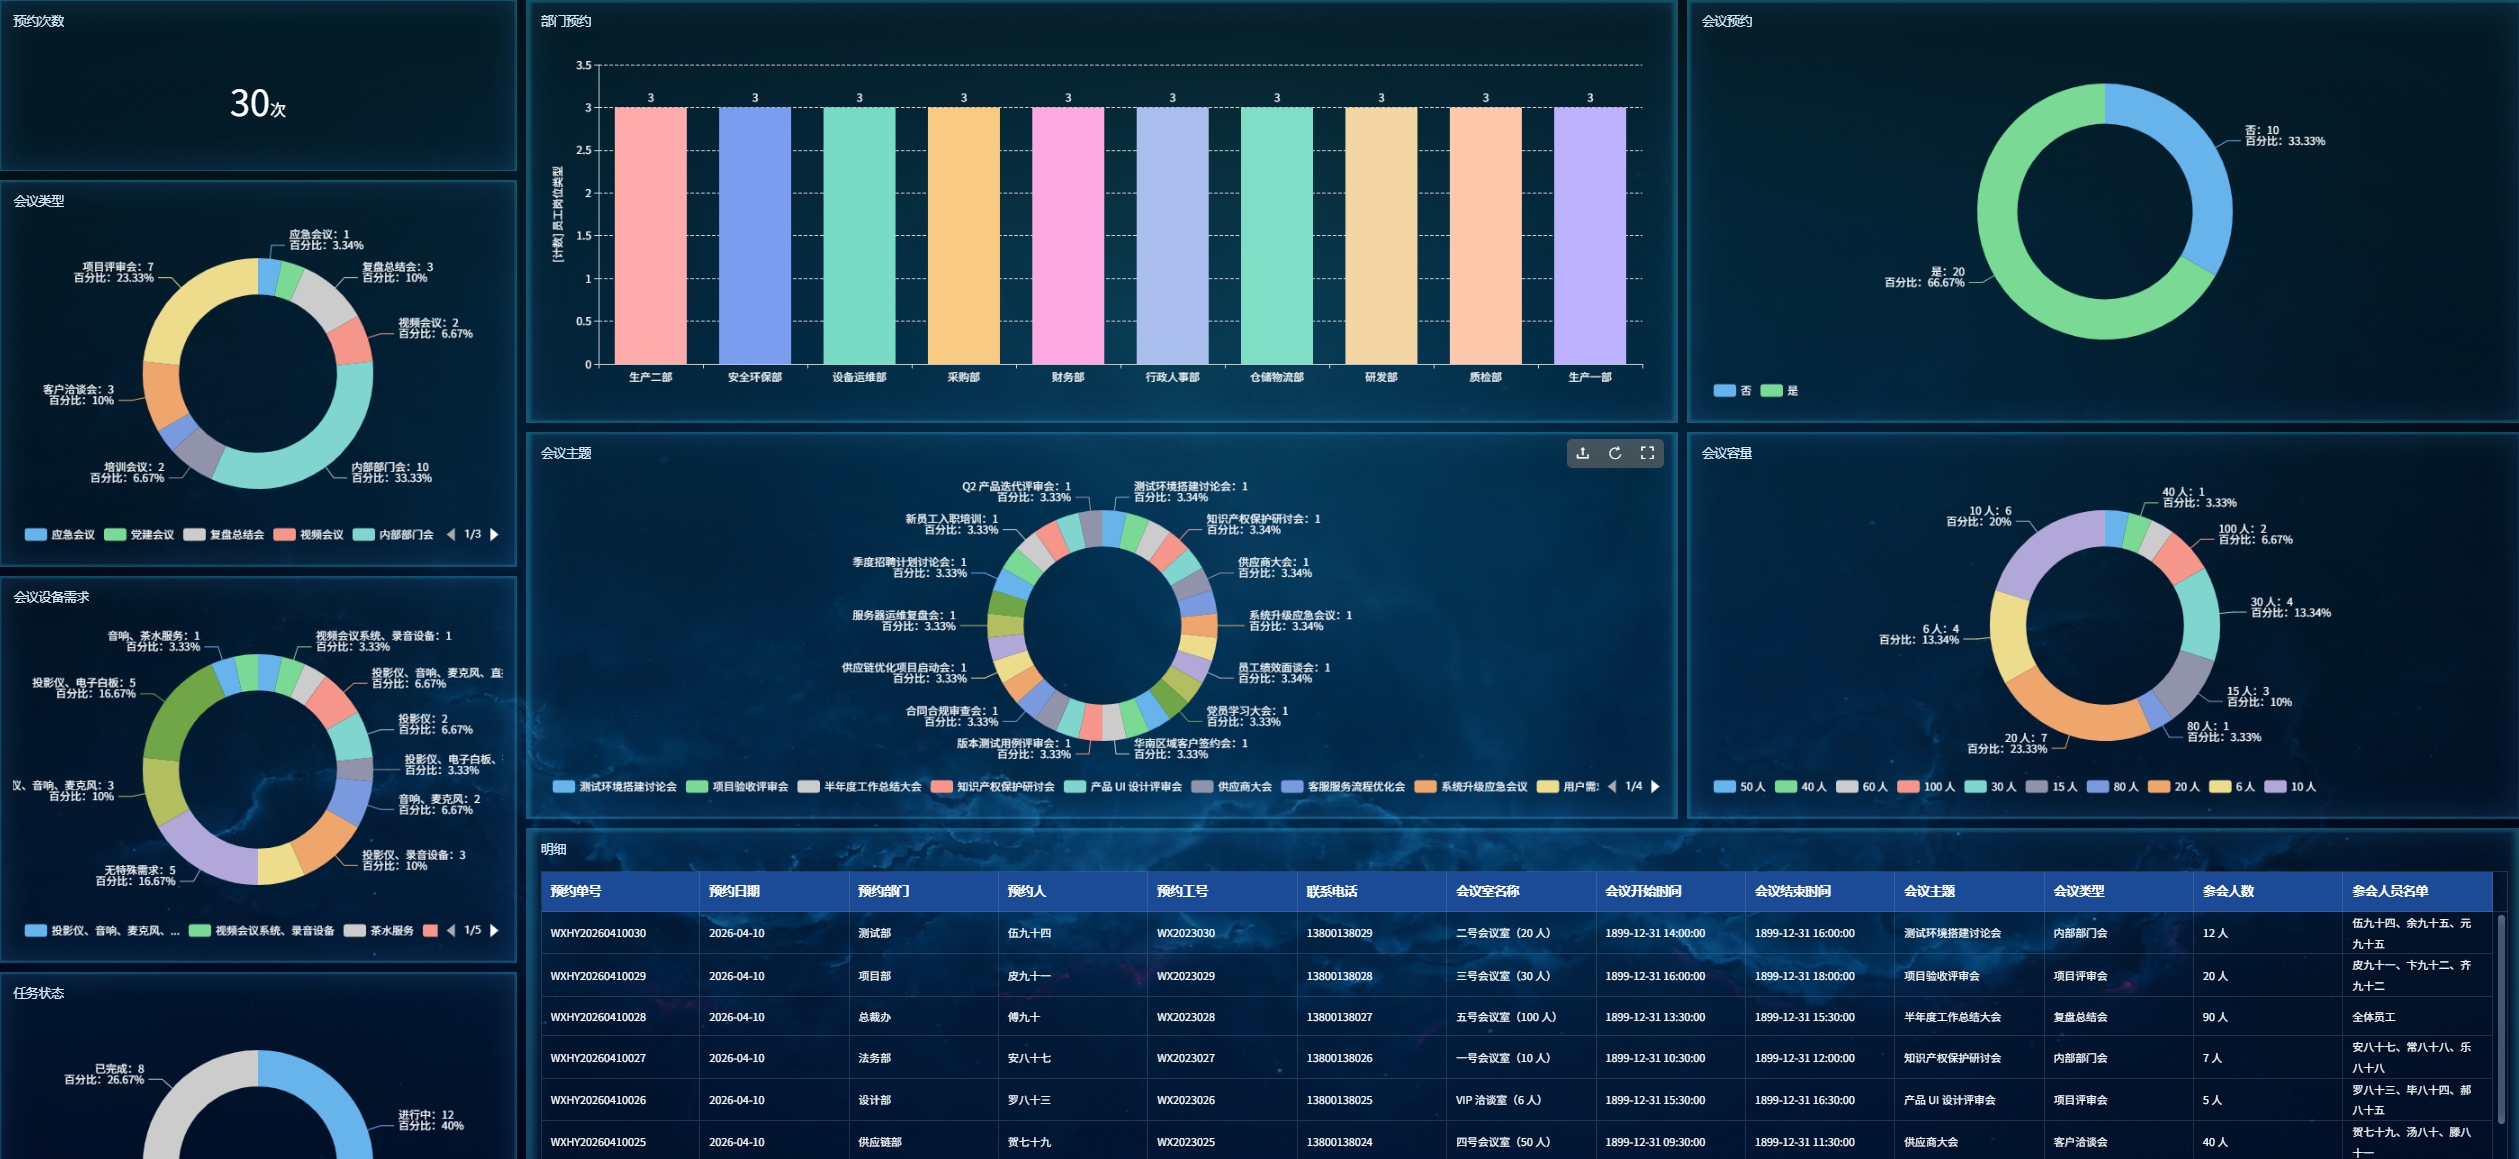The height and width of the screenshot is (1159, 2519).
Task: Go to next page of 会议类型 legend
Action: click(494, 535)
